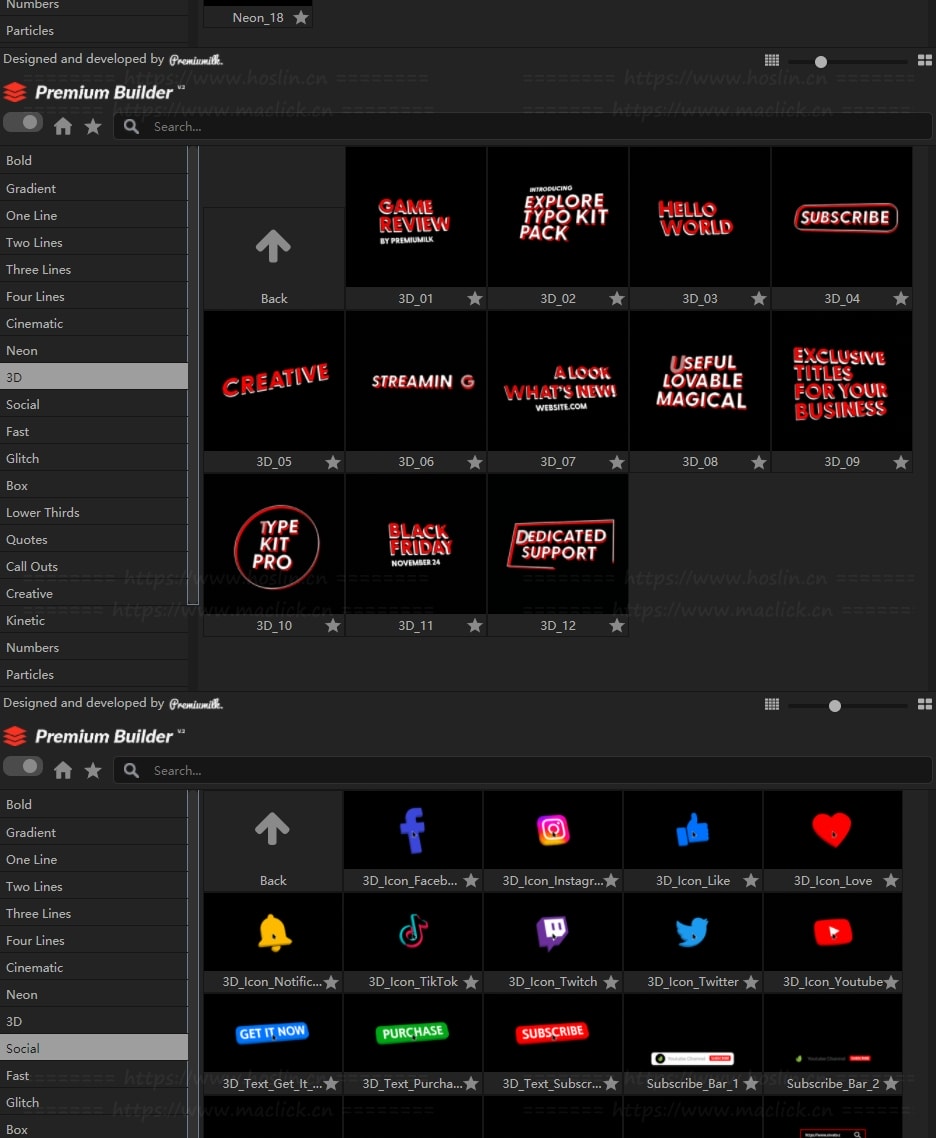
Task: Open the Purchase 3D text thumbnail
Action: pos(413,1033)
